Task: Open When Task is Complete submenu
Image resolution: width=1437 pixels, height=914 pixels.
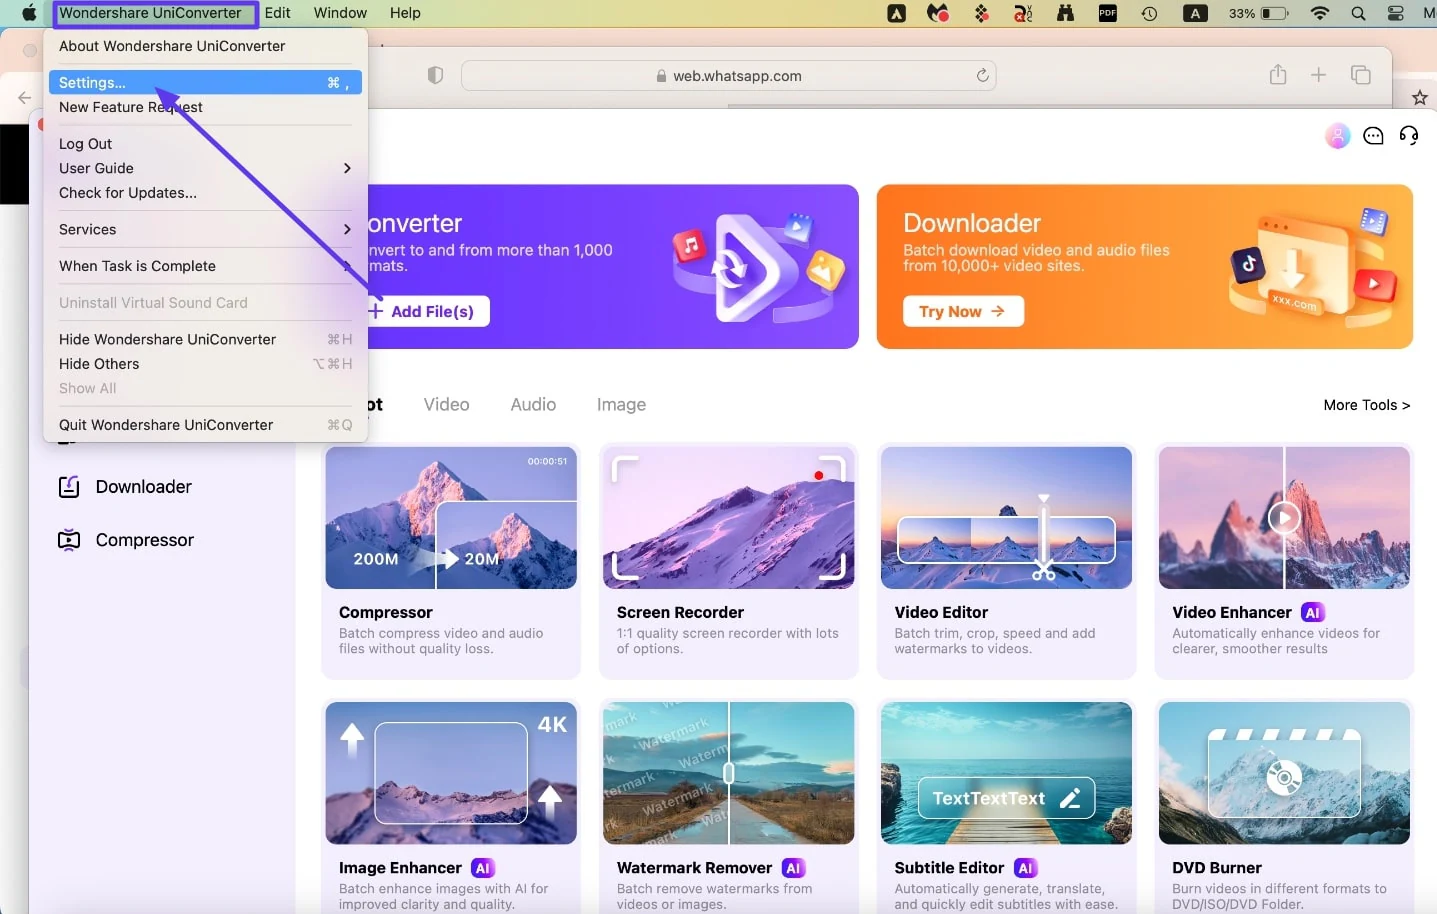Action: [x=205, y=266]
